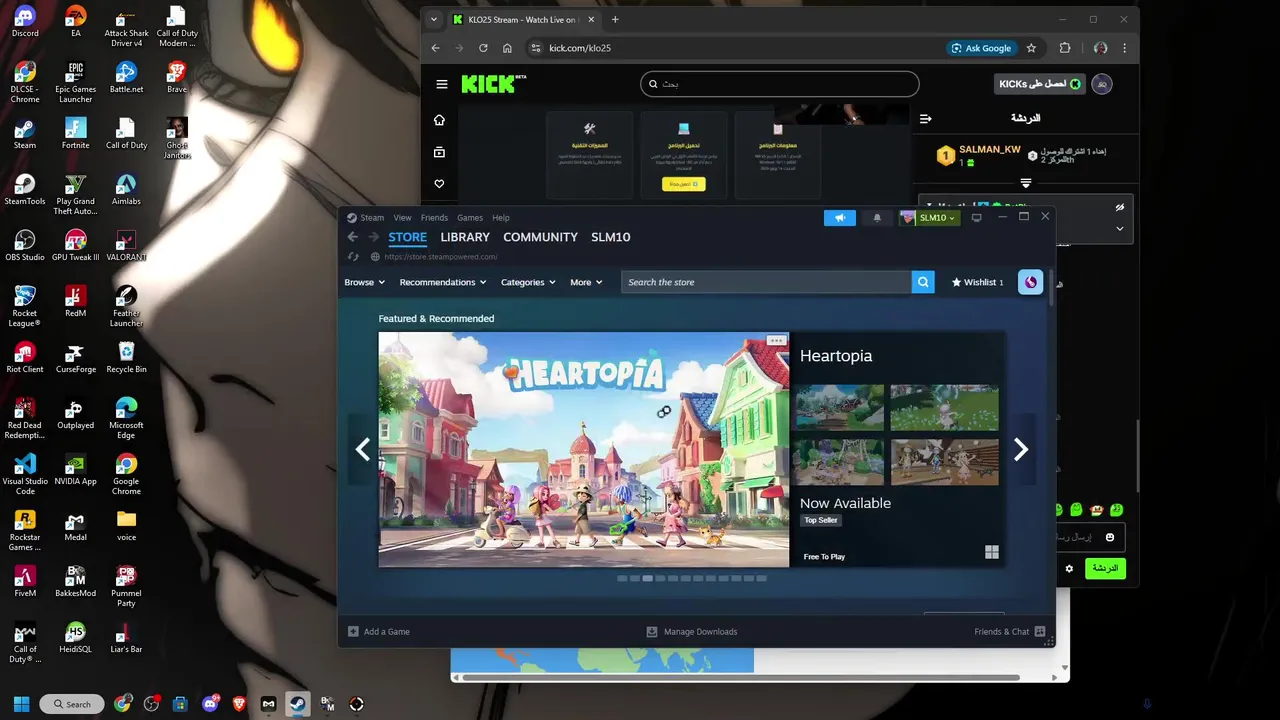Go forward in Steam navigation
Viewport: 1280px width, 720px height.
[x=373, y=237]
